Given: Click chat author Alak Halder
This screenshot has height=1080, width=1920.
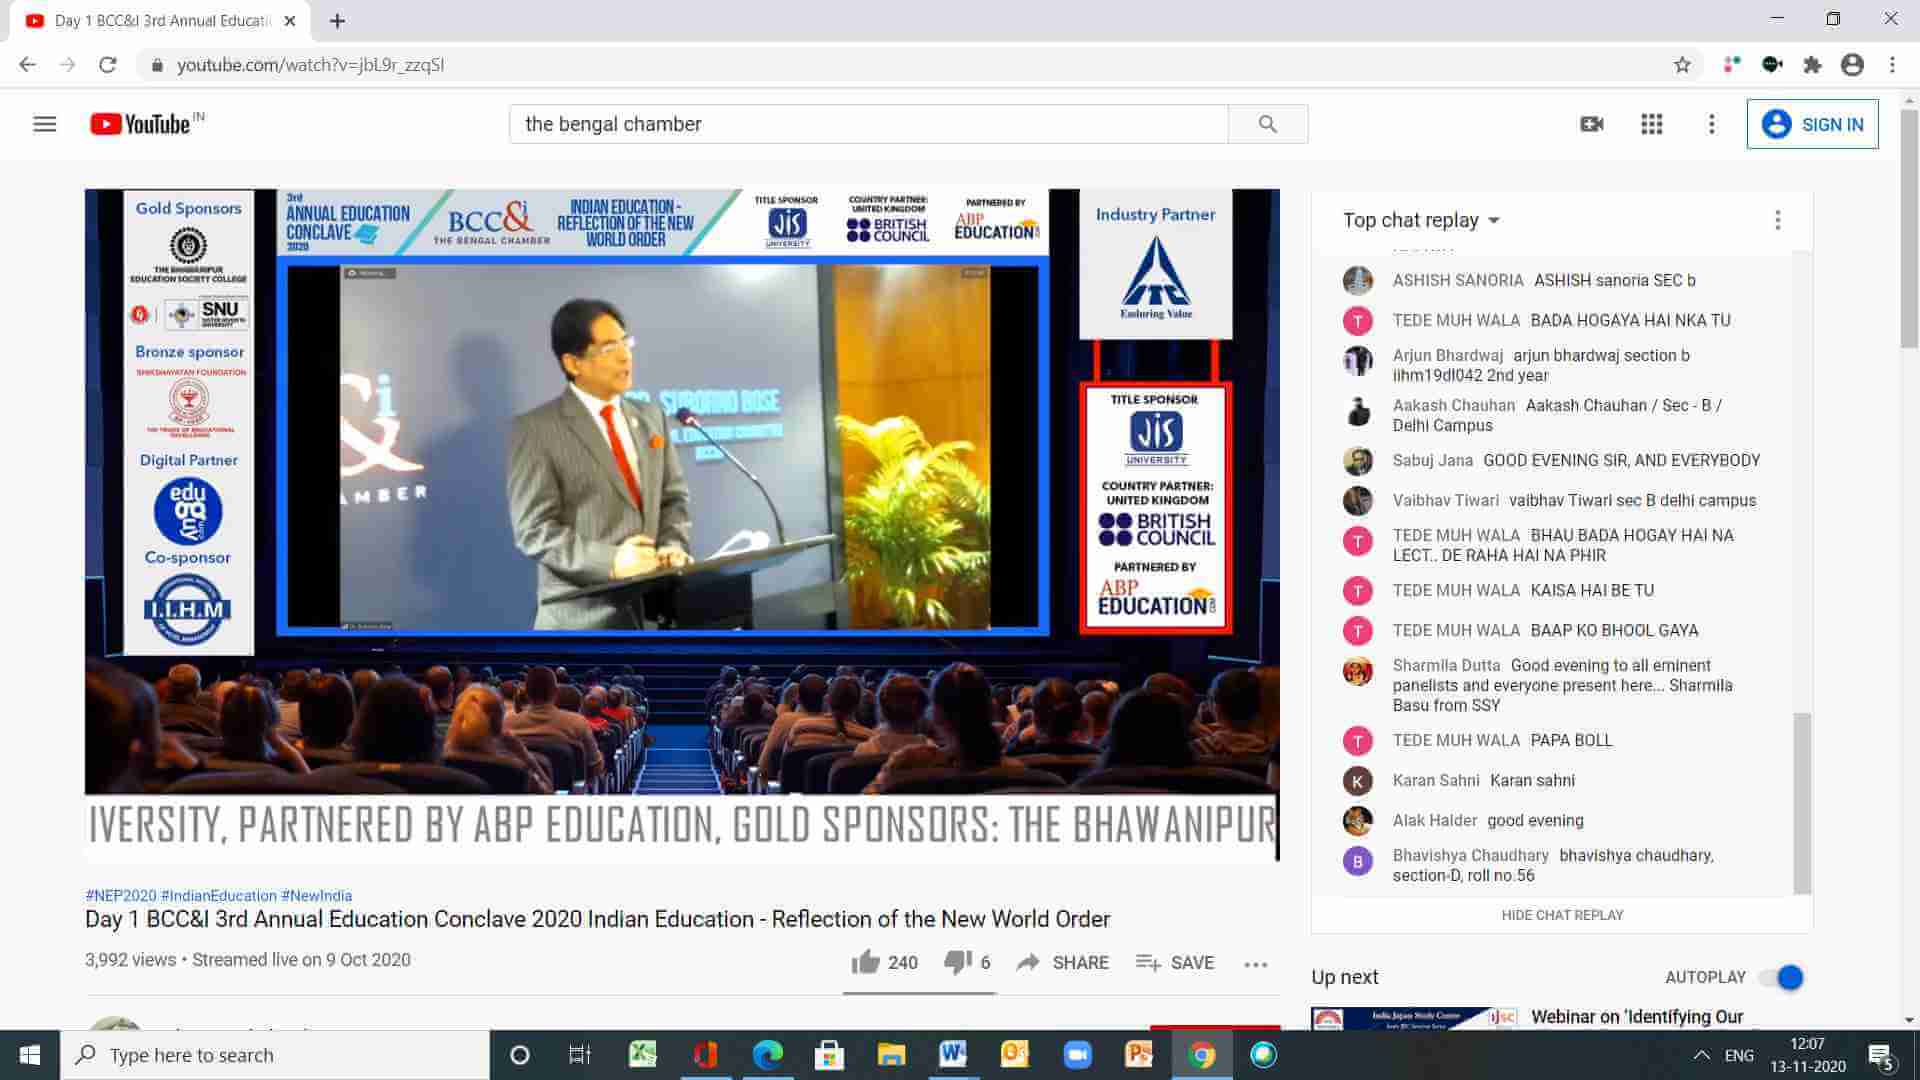Looking at the screenshot, I should [x=1435, y=820].
